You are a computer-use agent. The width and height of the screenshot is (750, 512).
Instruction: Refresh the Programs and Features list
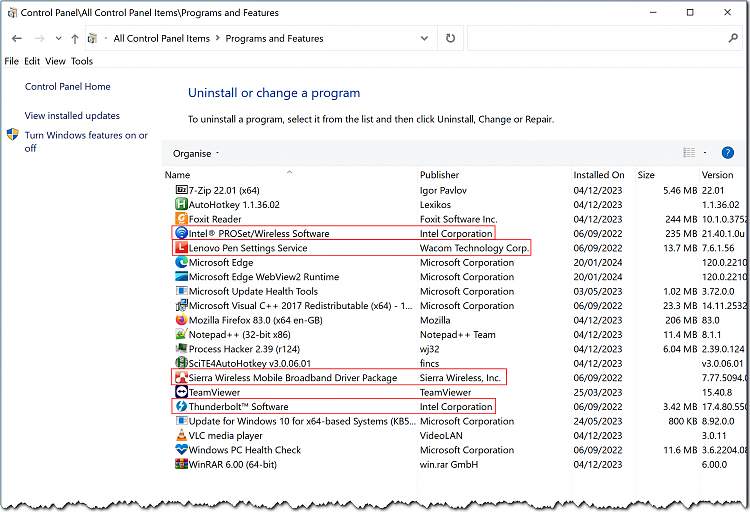pyautogui.click(x=450, y=38)
